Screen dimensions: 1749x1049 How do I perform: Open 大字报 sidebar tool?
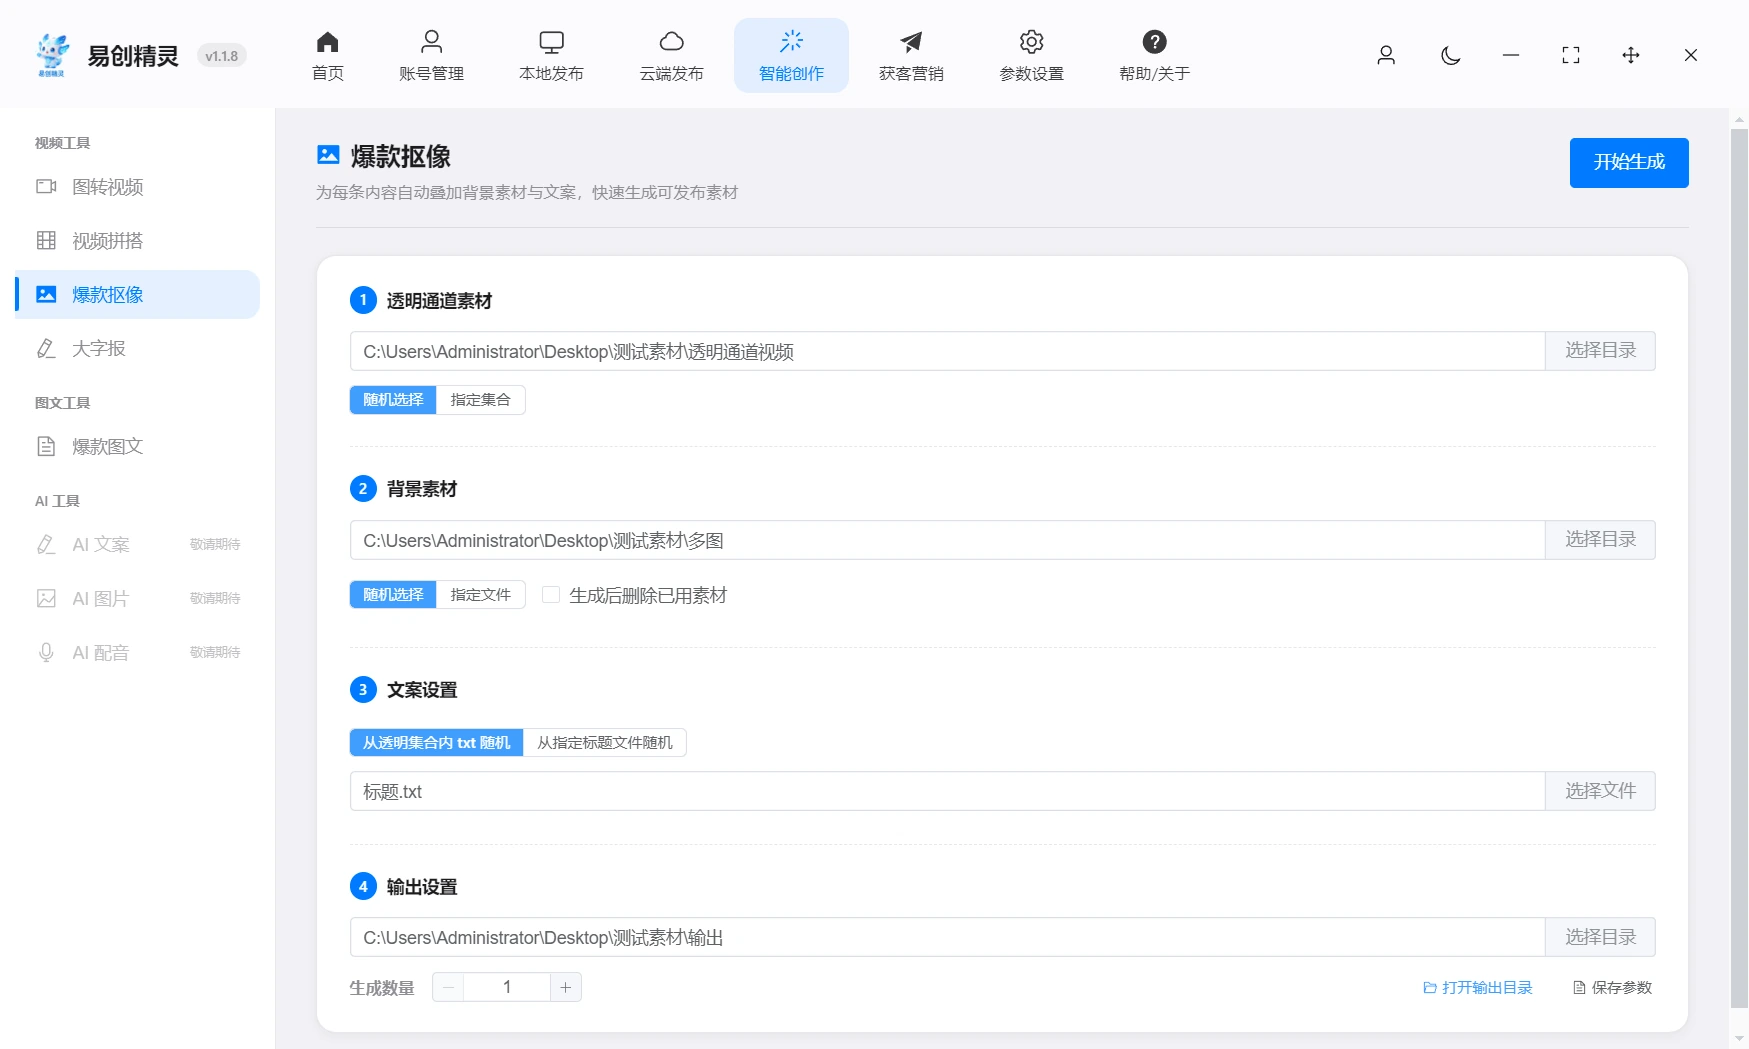click(x=138, y=349)
